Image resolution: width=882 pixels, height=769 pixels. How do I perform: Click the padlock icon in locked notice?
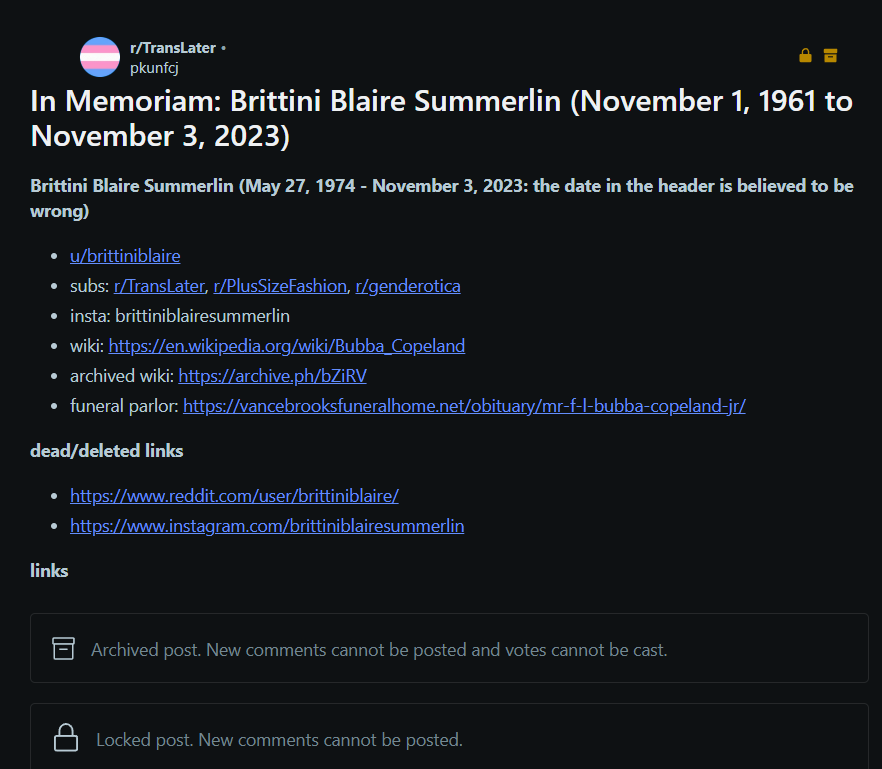pyautogui.click(x=66, y=737)
